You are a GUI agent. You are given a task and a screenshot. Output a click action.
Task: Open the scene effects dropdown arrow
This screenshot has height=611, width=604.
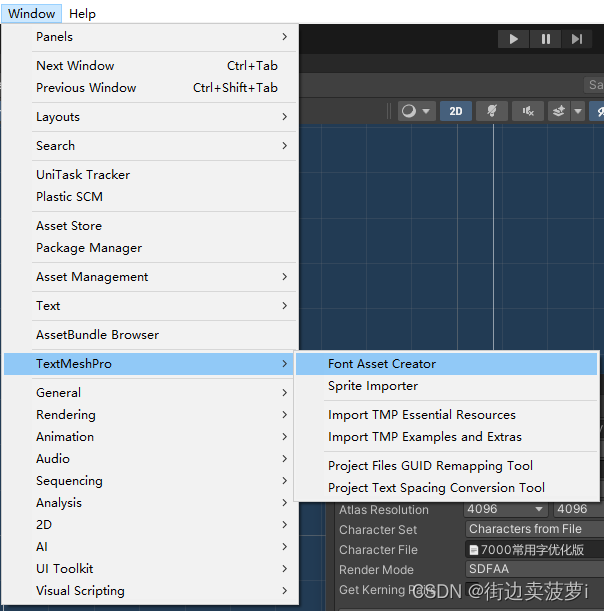tap(578, 111)
